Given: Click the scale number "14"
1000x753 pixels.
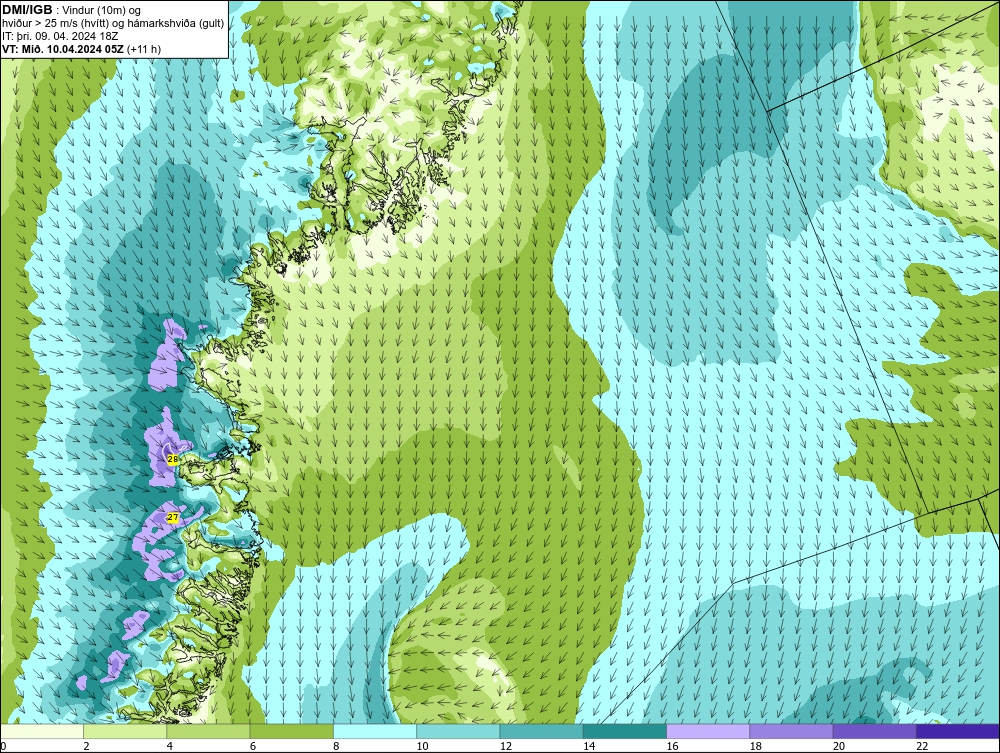Looking at the screenshot, I should click(589, 746).
